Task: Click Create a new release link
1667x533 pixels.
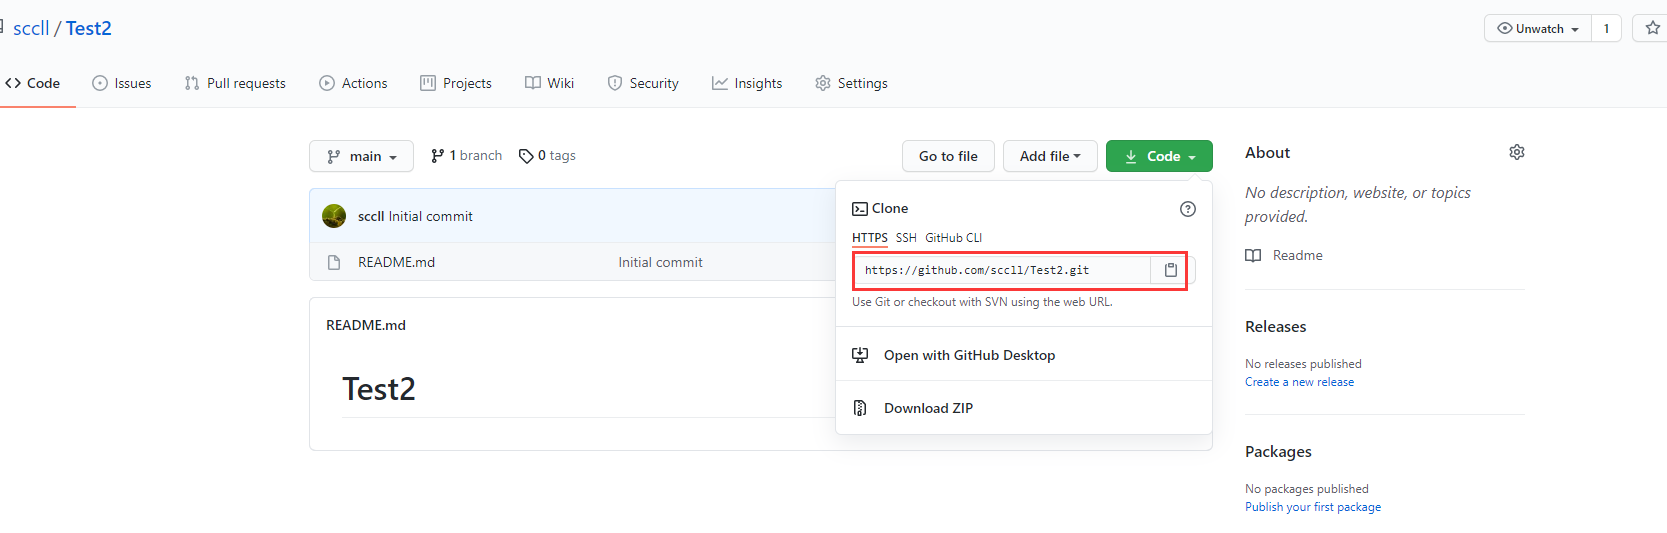Action: 1299,382
